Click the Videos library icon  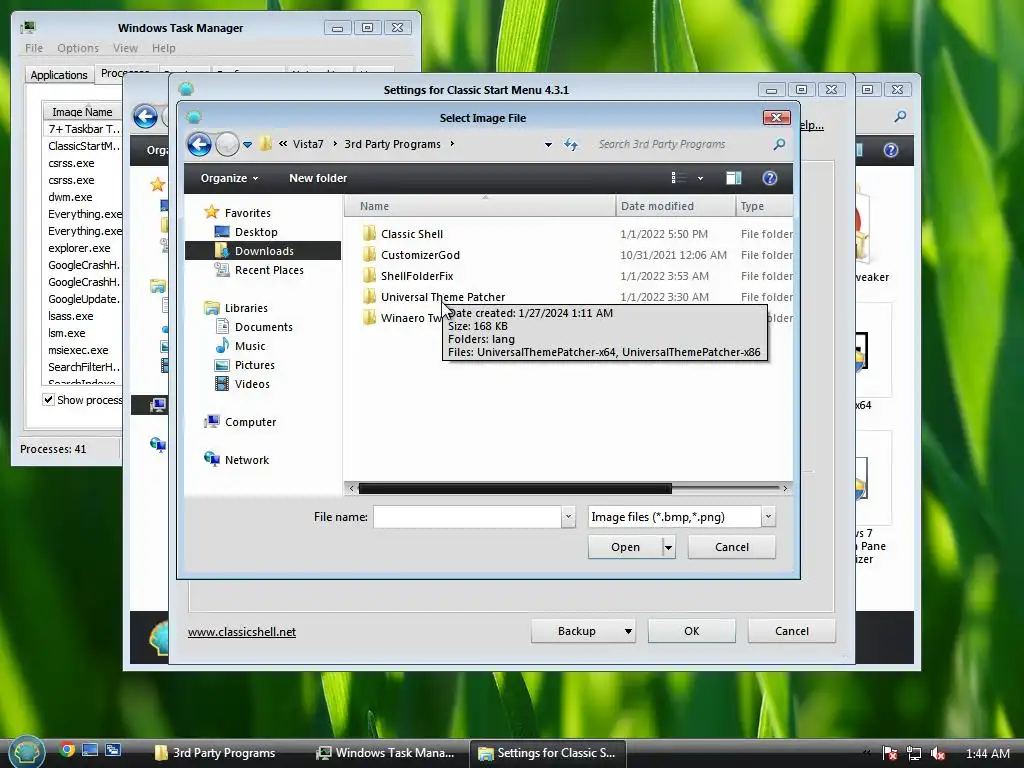tap(222, 384)
